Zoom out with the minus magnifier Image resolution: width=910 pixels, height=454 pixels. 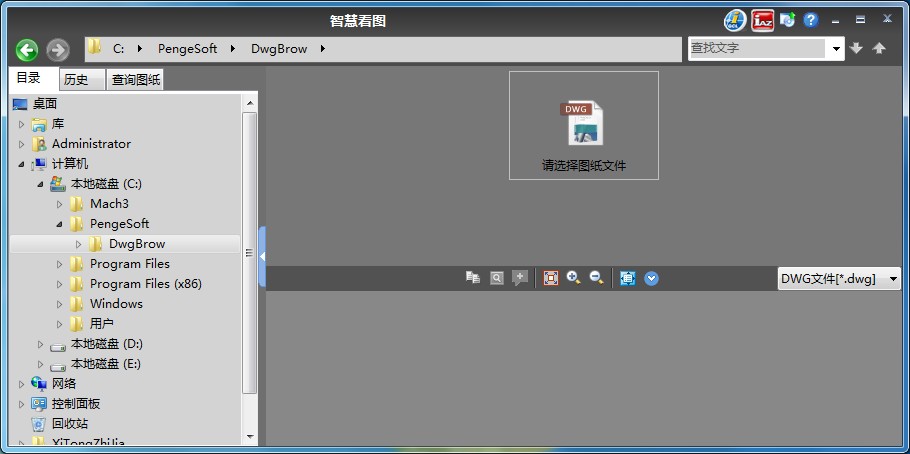point(597,278)
